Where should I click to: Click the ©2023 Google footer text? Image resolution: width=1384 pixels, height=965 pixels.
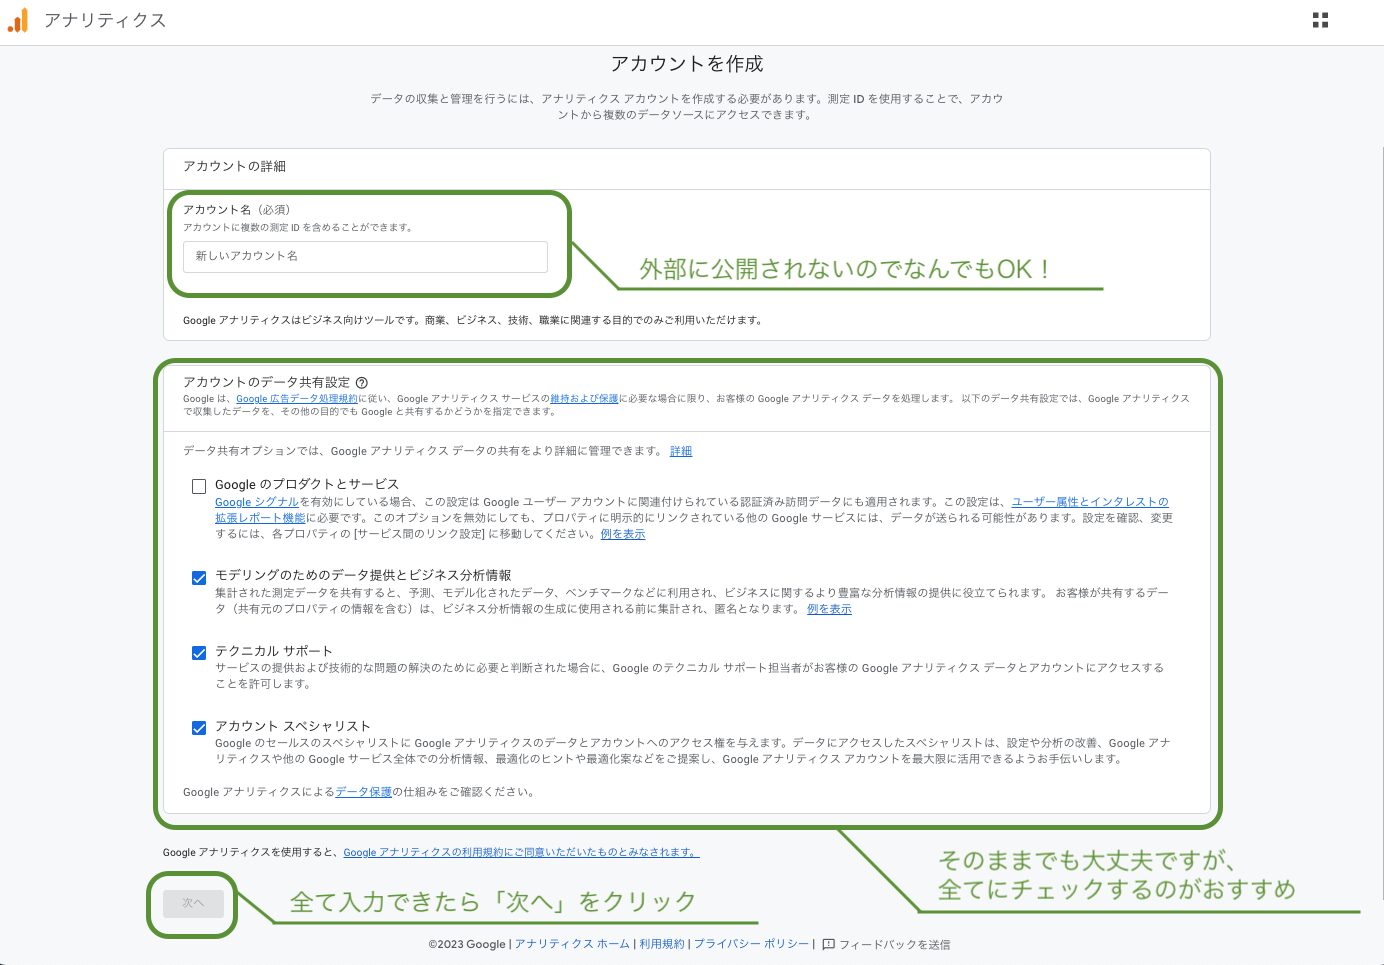pyautogui.click(x=467, y=944)
